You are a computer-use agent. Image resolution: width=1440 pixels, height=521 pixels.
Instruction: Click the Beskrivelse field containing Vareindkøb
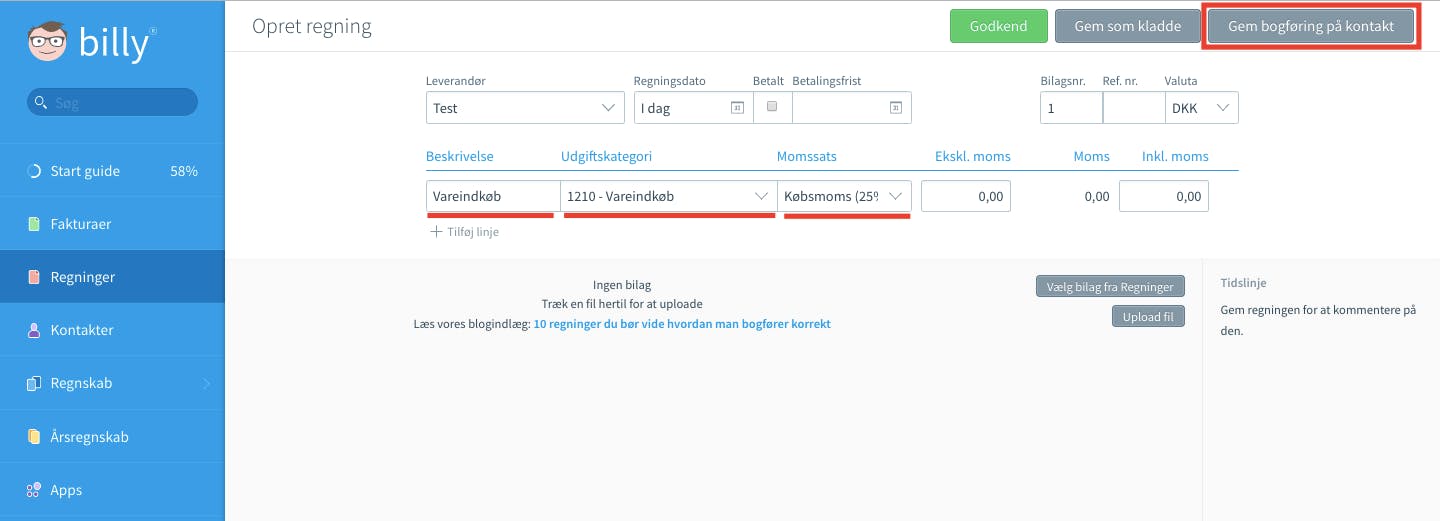point(493,196)
